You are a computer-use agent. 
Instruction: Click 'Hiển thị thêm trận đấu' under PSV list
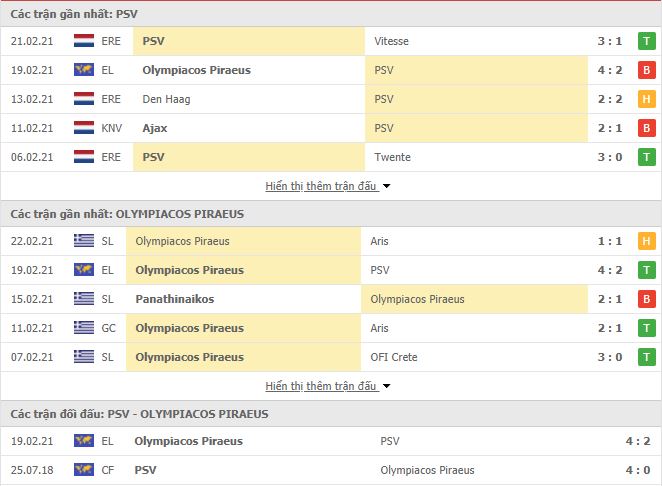(320, 186)
